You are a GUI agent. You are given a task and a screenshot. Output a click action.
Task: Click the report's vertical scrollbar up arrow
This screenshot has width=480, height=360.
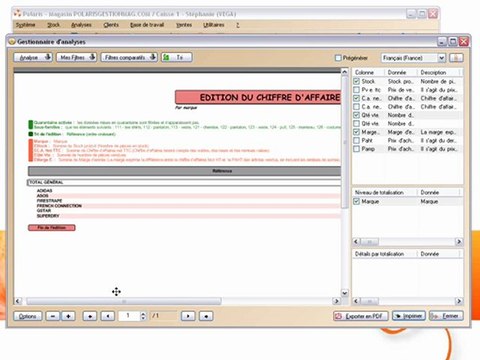click(345, 72)
